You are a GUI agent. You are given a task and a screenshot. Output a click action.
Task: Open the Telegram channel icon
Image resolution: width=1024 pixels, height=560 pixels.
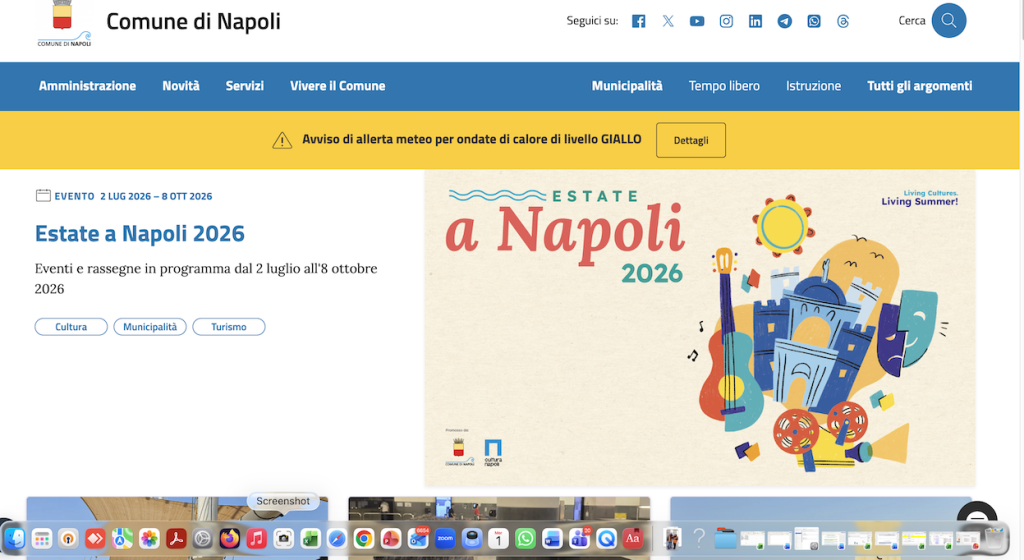784,21
